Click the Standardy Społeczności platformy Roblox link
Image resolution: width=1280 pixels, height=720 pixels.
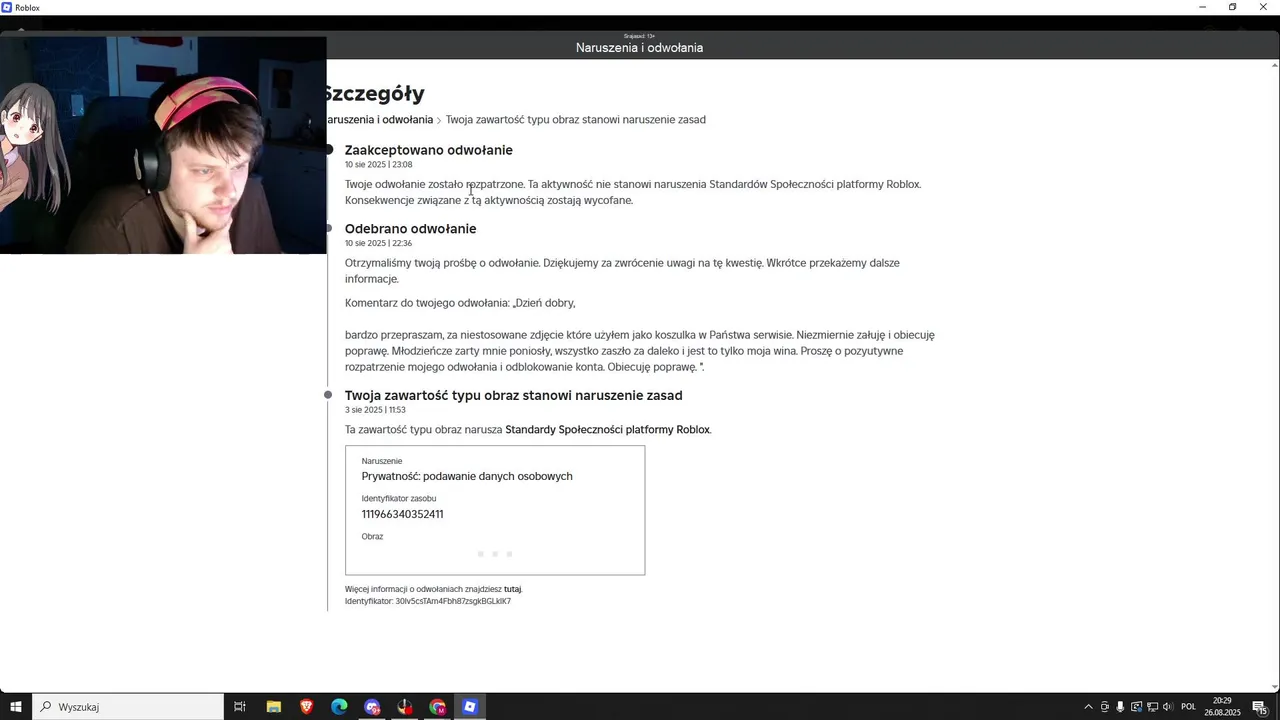(x=607, y=430)
